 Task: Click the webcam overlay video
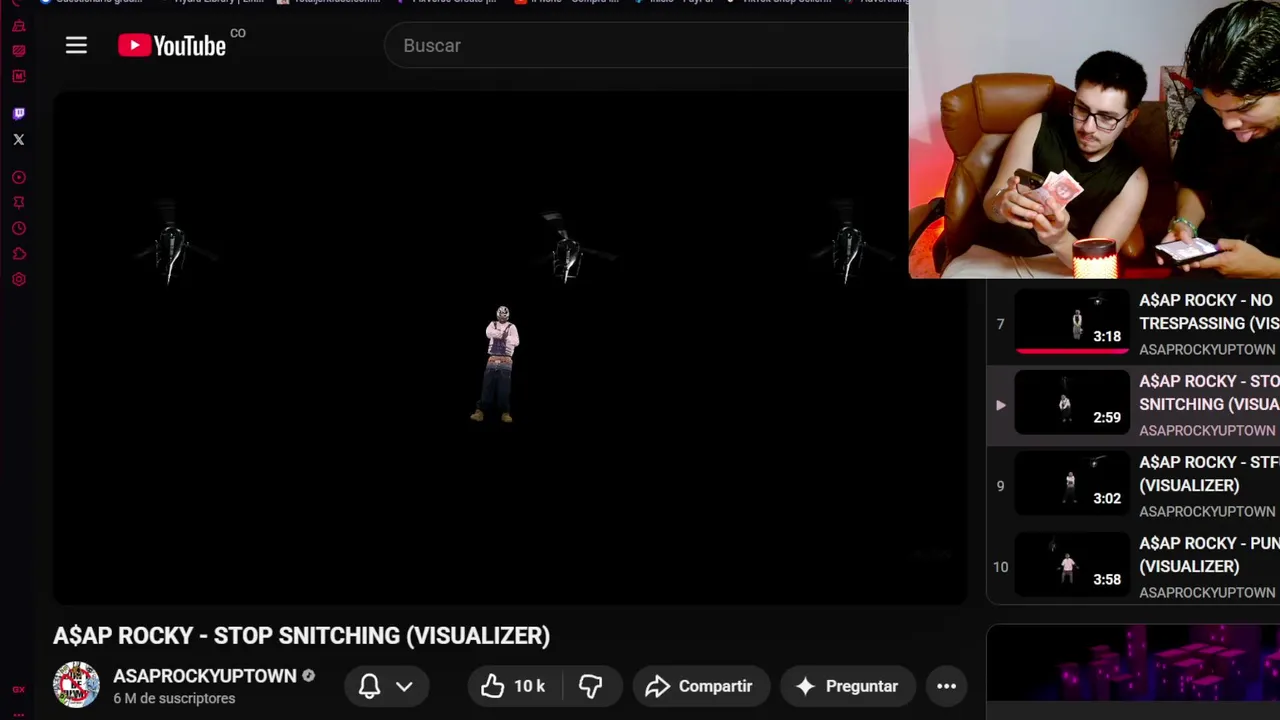point(1094,139)
